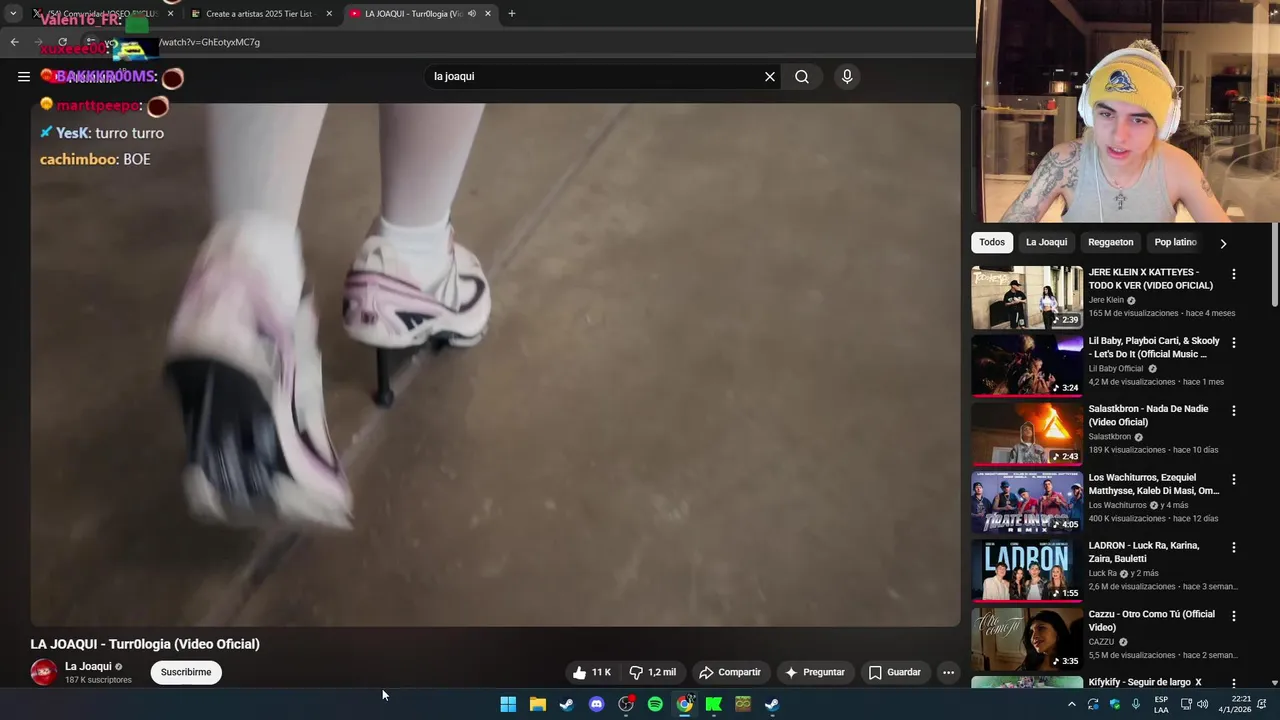Open OBS Studio taskbar icon
The height and width of the screenshot is (720, 1280).
point(626,704)
